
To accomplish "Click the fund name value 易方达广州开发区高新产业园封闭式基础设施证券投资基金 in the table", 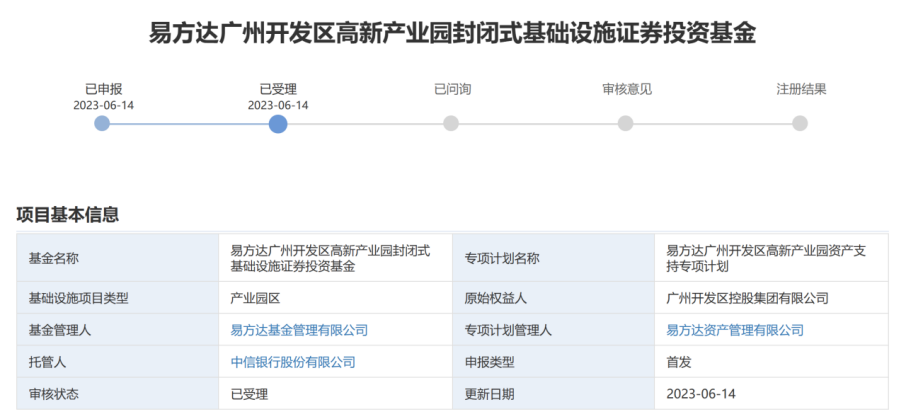I will tap(331, 258).
